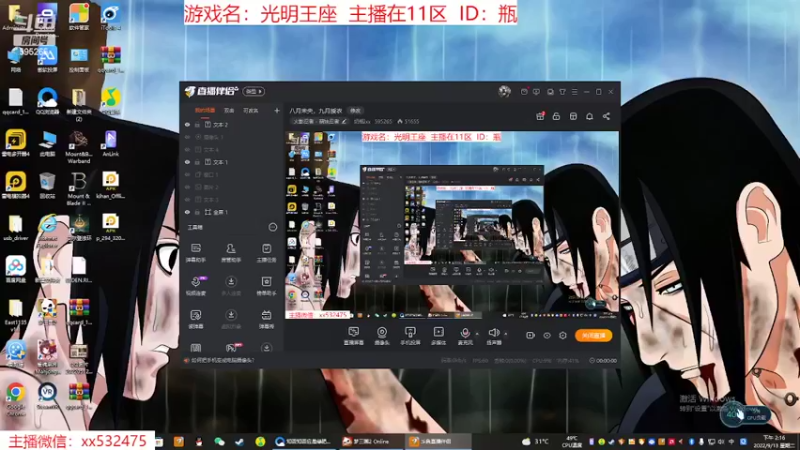Toggle lock on the 全屏 1 layer

[x=197, y=212]
